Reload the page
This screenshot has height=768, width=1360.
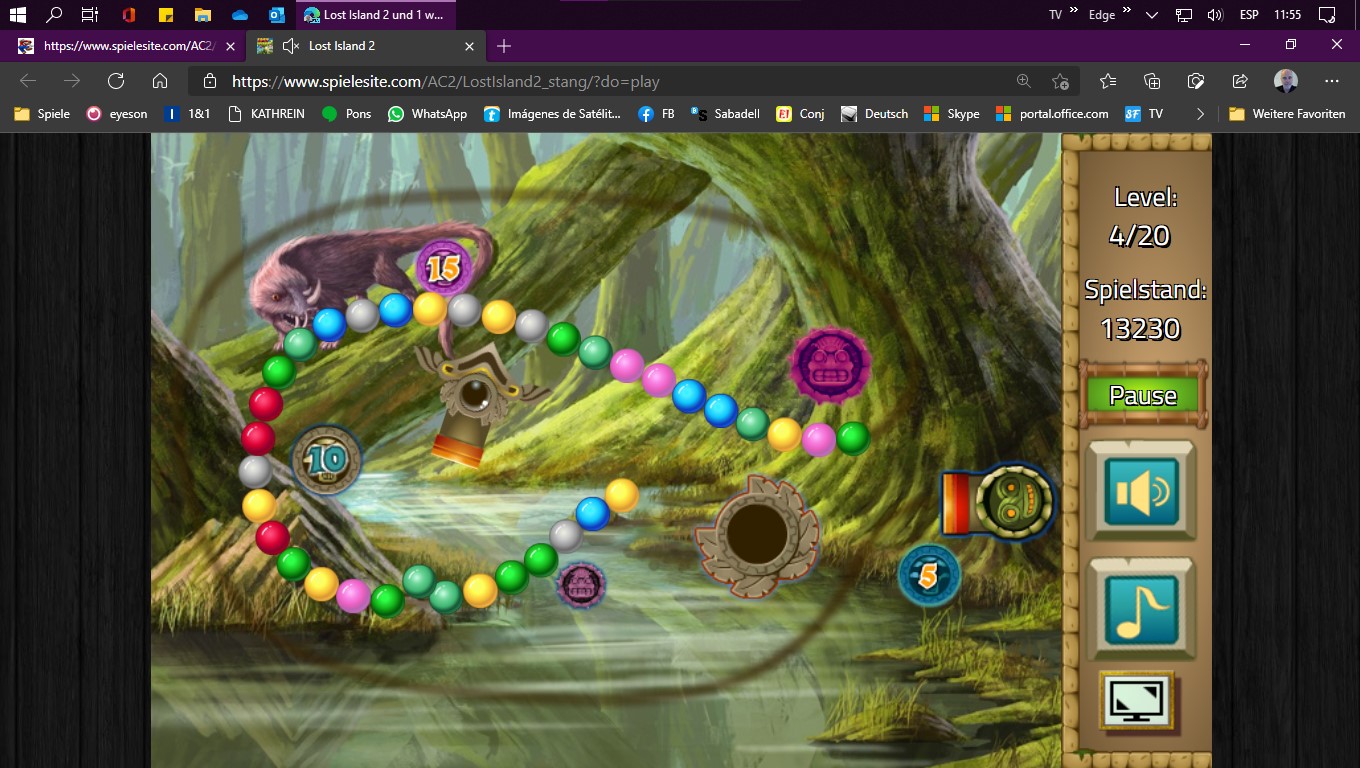pyautogui.click(x=116, y=82)
